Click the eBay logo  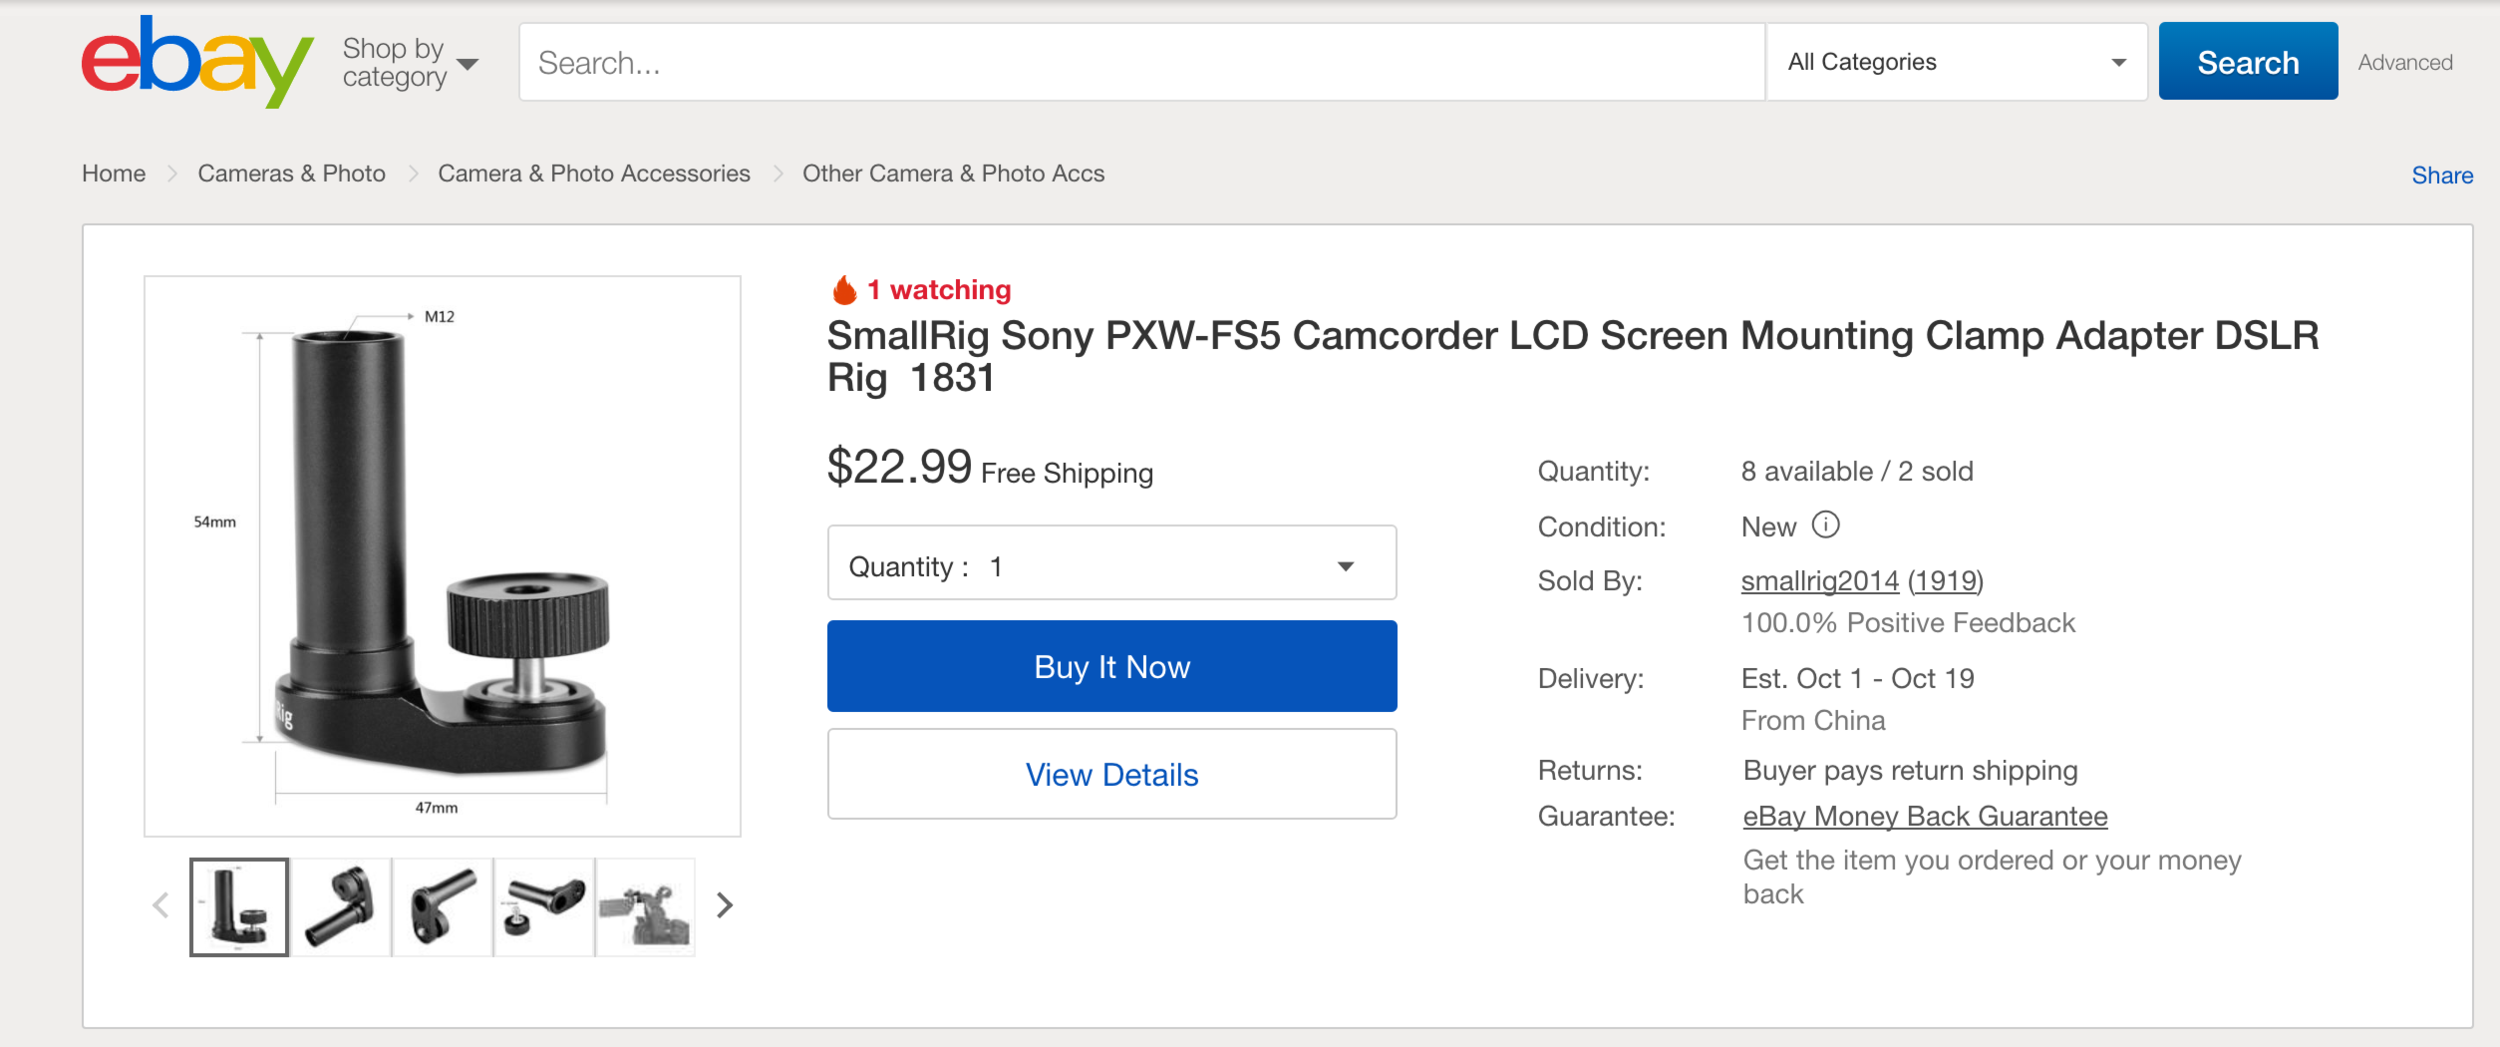(197, 61)
